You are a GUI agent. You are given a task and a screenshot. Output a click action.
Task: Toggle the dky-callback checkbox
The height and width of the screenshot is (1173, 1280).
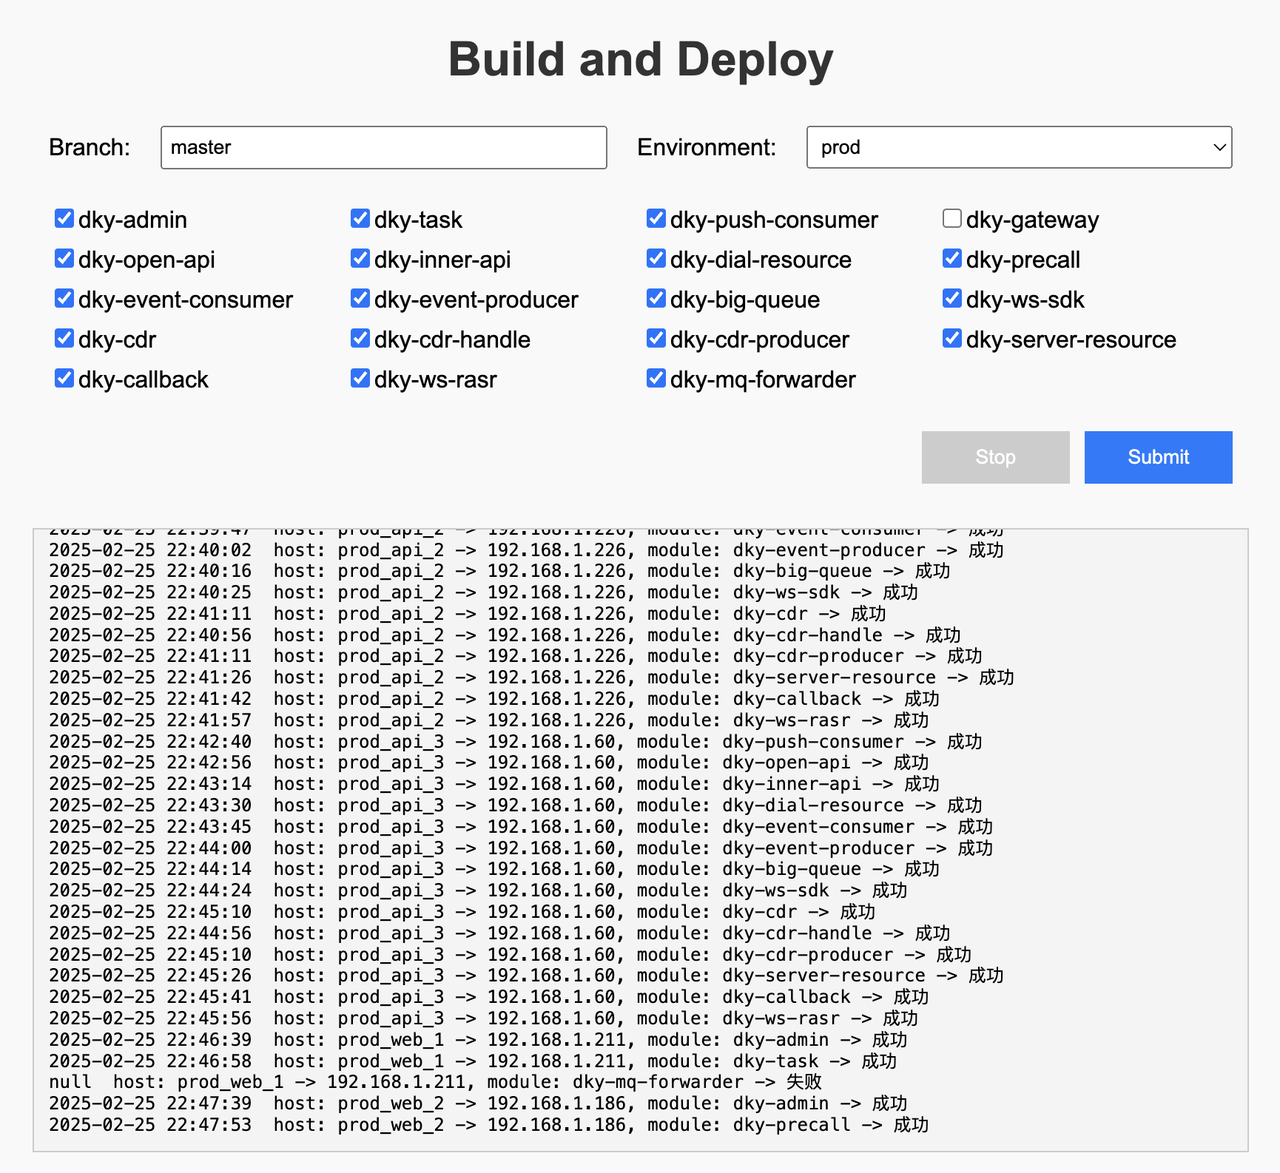(x=64, y=379)
